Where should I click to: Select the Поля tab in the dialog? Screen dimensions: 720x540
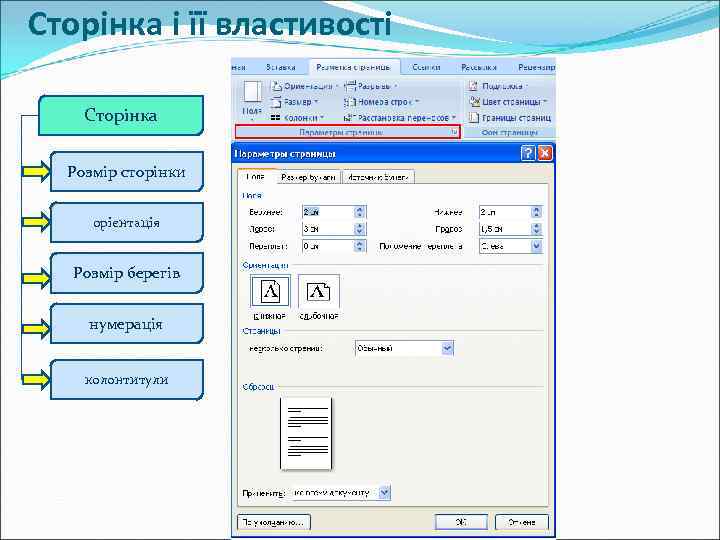click(x=256, y=177)
